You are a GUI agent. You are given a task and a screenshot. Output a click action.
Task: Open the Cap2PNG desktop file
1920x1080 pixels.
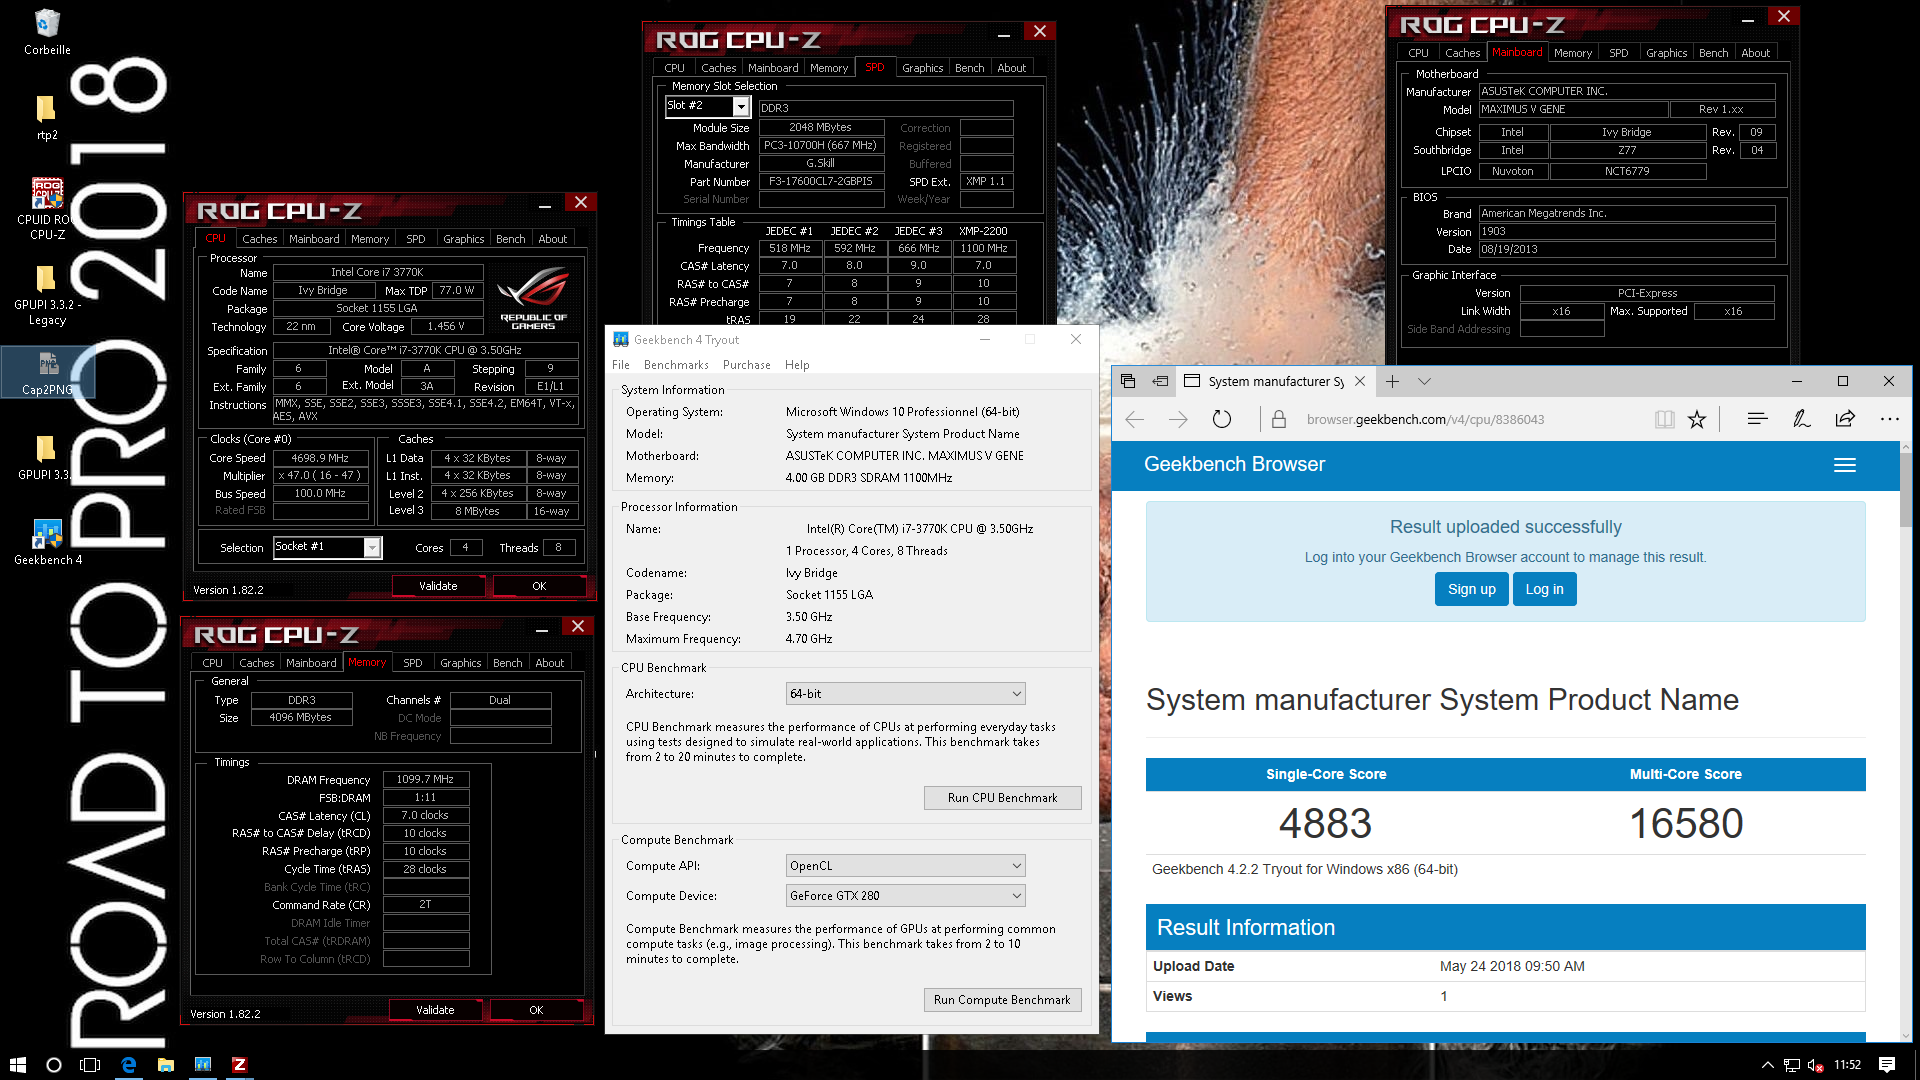(x=47, y=372)
